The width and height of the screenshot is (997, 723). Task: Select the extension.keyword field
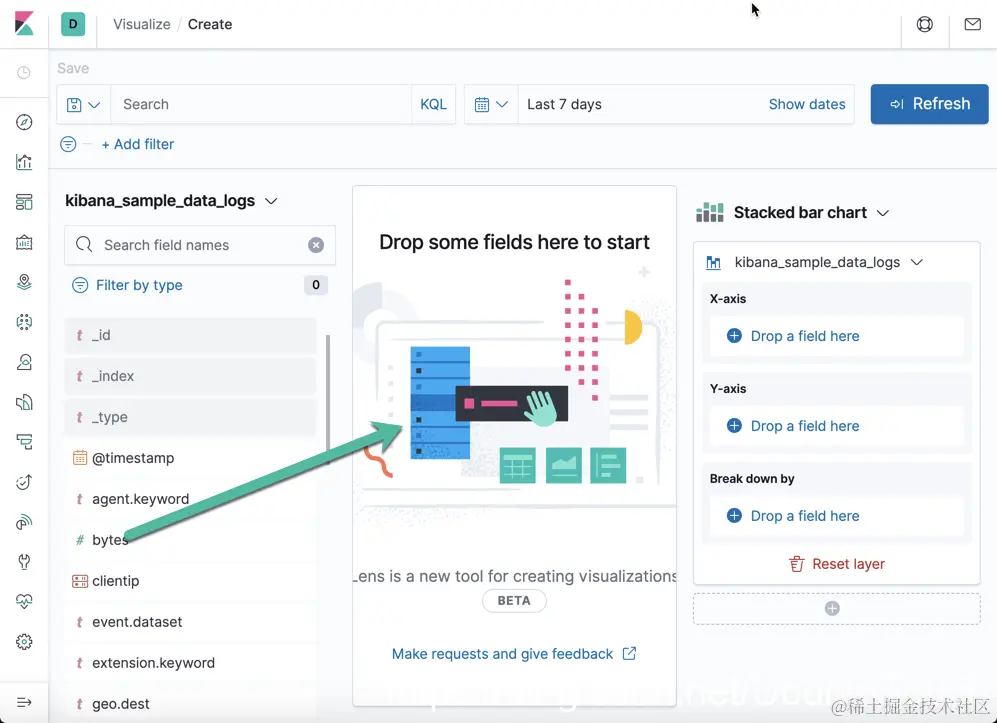[x=190, y=663]
